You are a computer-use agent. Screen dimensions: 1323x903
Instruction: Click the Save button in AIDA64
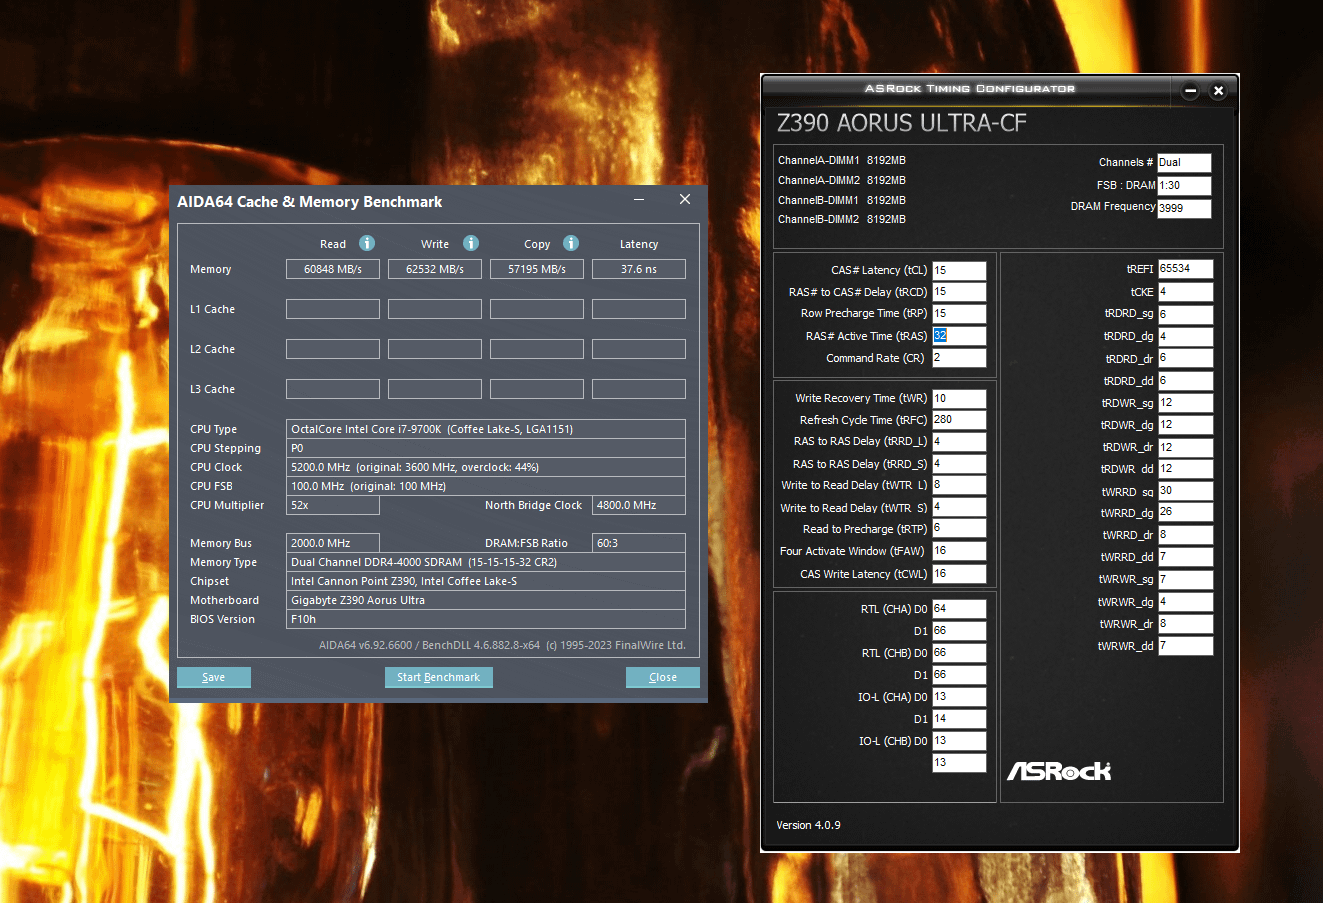[214, 677]
